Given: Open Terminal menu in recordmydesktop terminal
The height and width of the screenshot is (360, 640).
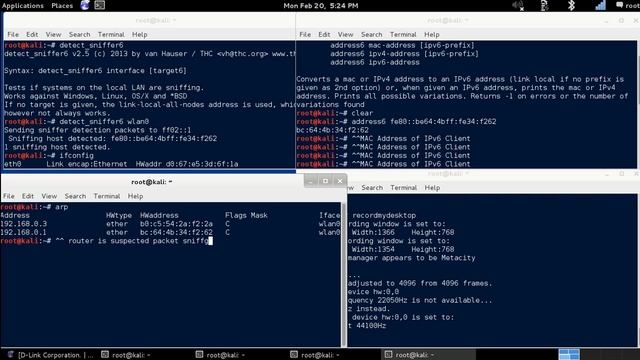Looking at the screenshot, I should pos(404,188).
